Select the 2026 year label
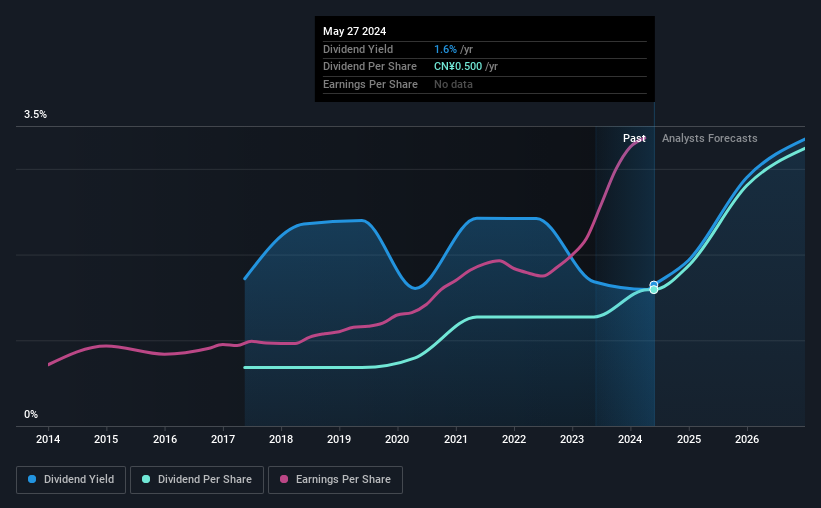Screen dimensions: 821x508 (x=747, y=439)
